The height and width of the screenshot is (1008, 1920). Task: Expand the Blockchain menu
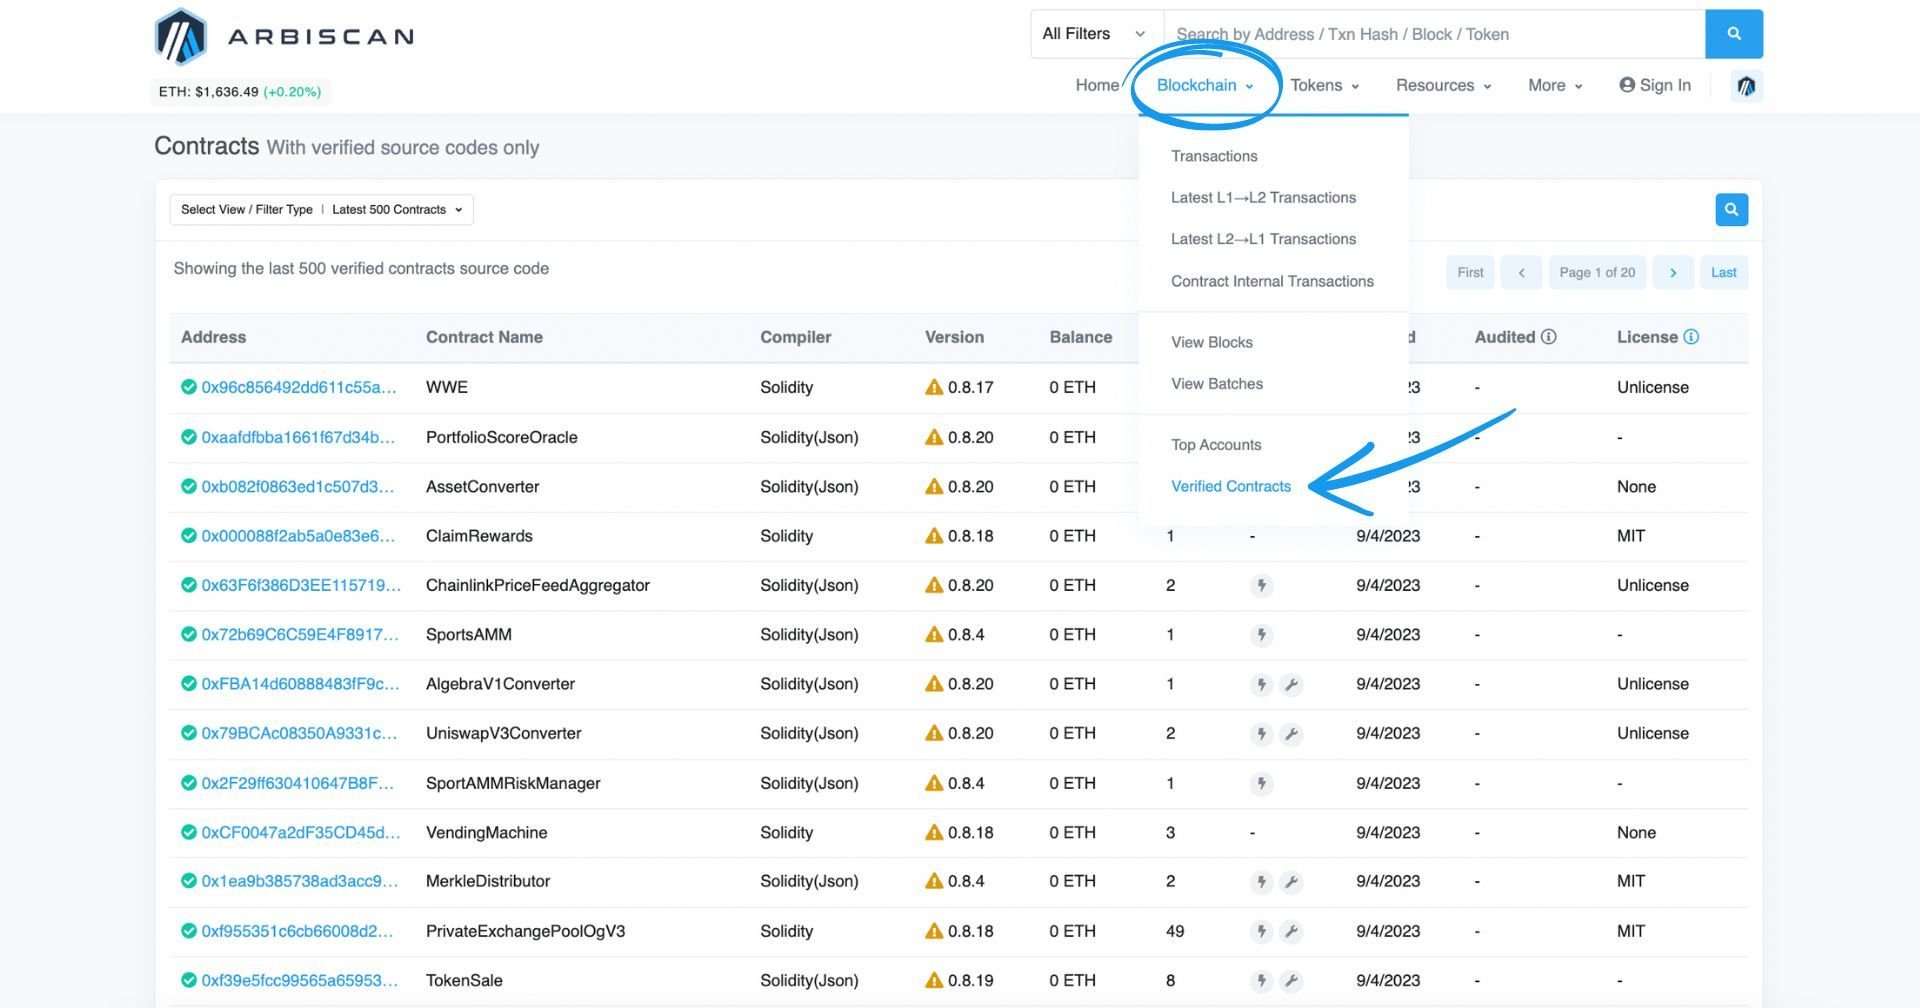1205,85
